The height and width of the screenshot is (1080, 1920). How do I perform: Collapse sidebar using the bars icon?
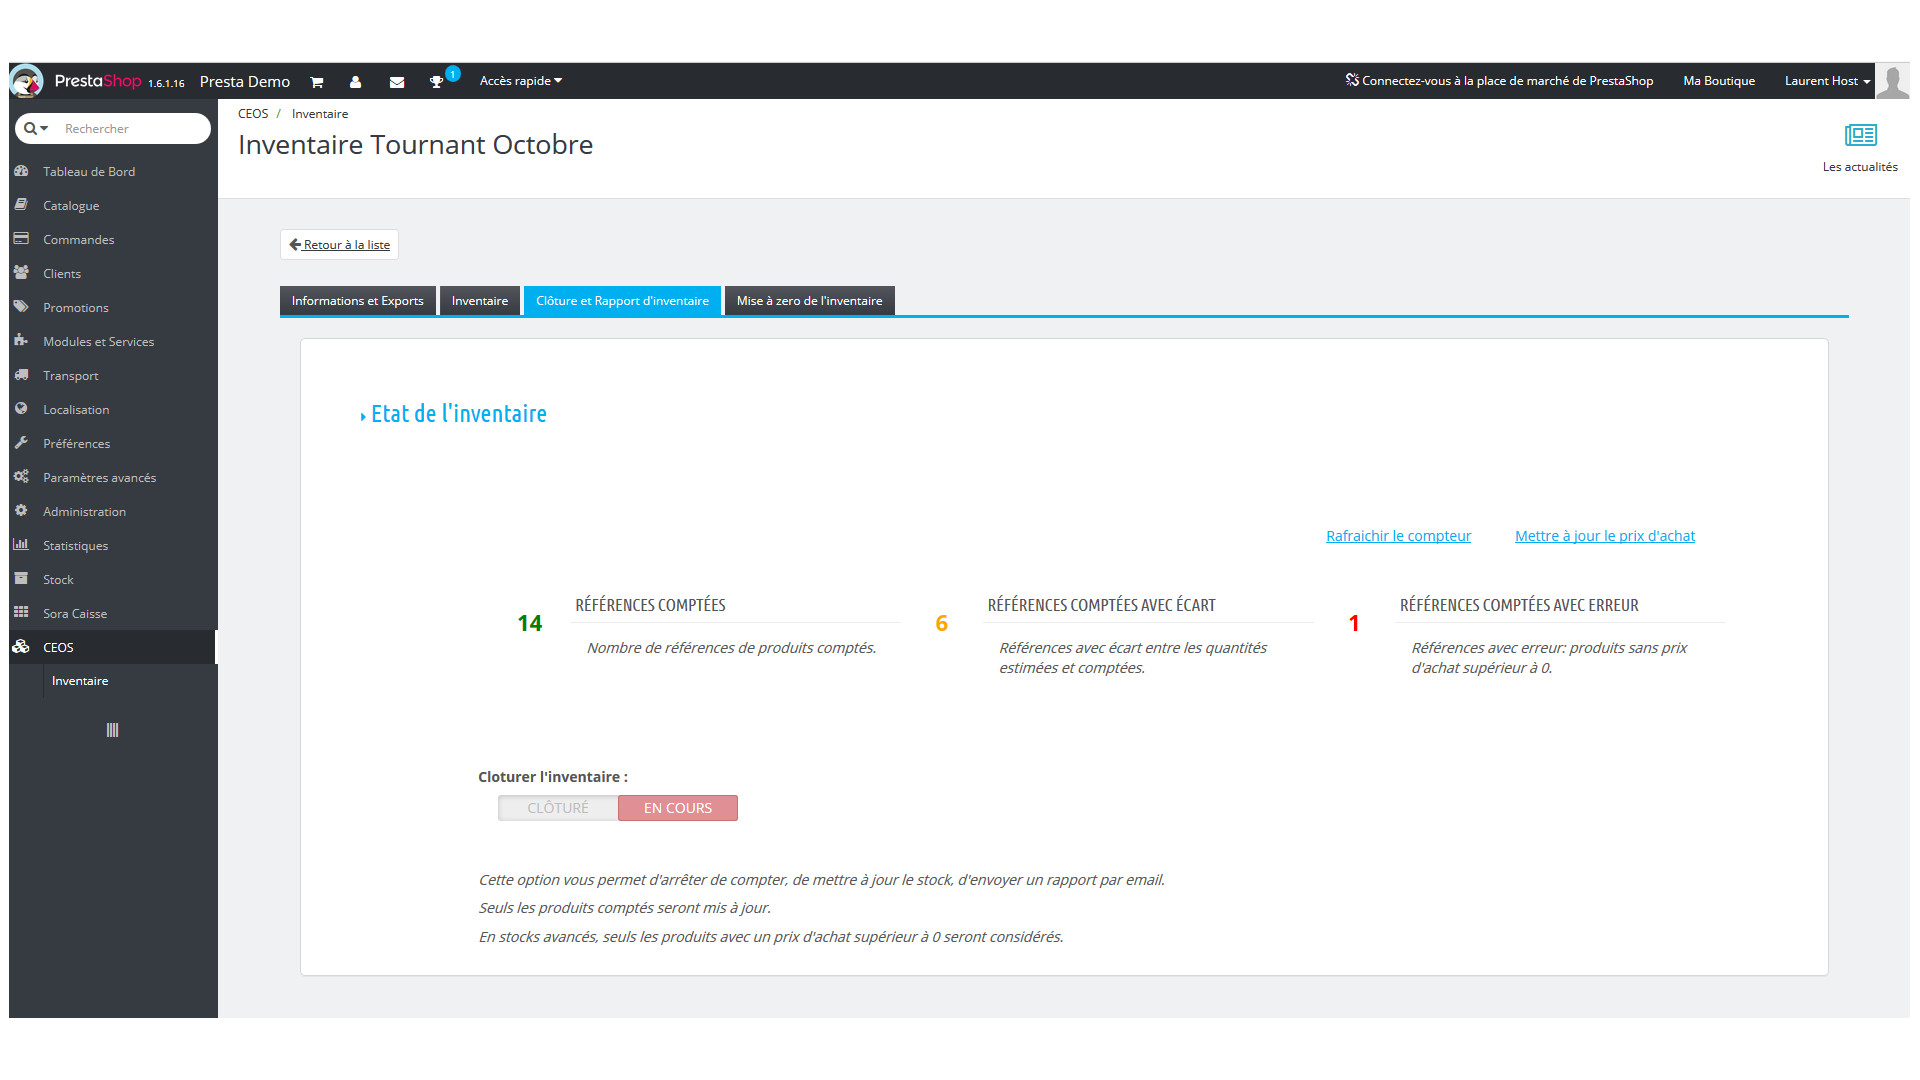click(x=112, y=731)
